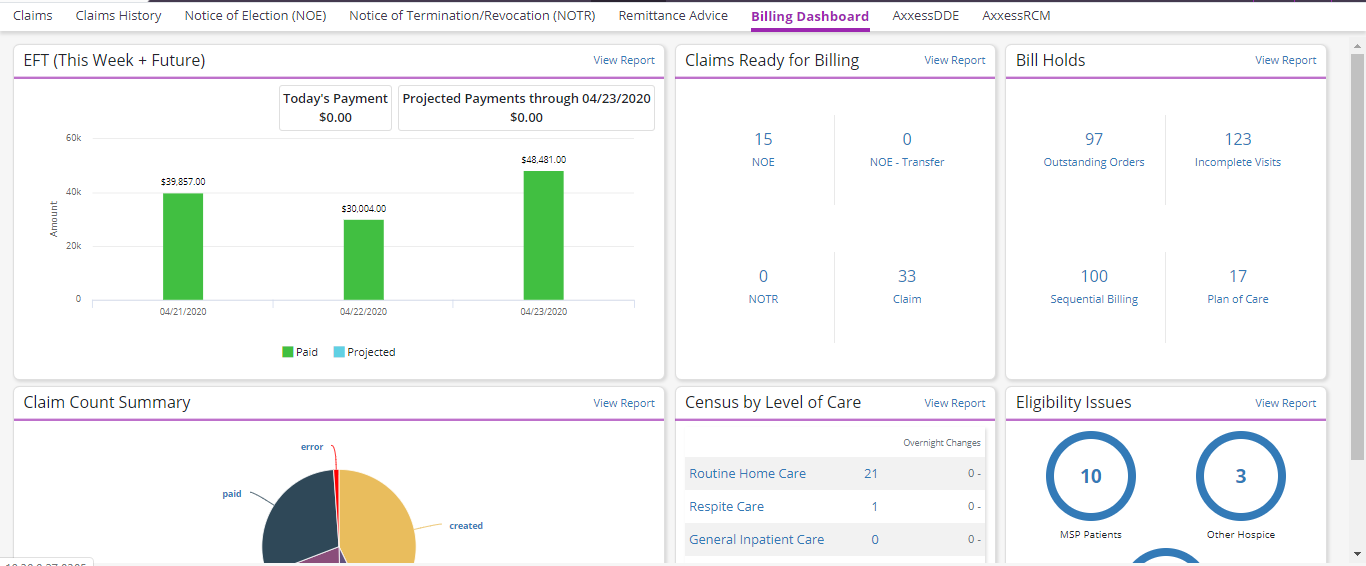The image size is (1366, 566).
Task: Switch to Notice of Election (NOE) tab
Action: pos(255,16)
